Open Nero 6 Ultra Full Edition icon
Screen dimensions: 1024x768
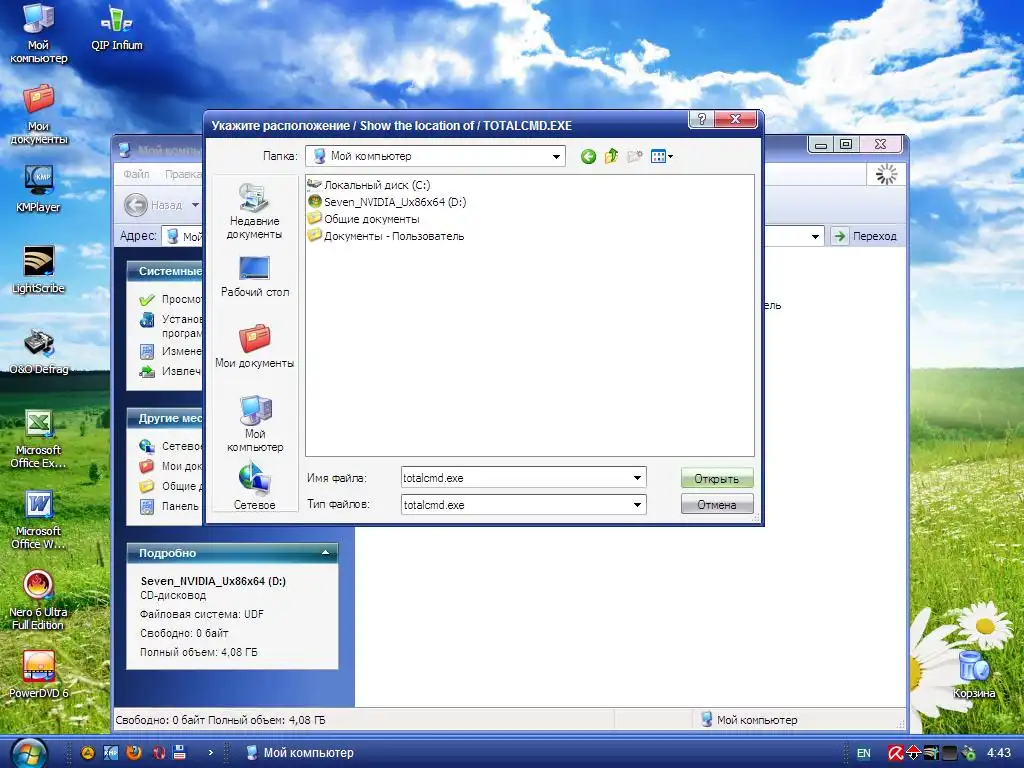pyautogui.click(x=39, y=600)
